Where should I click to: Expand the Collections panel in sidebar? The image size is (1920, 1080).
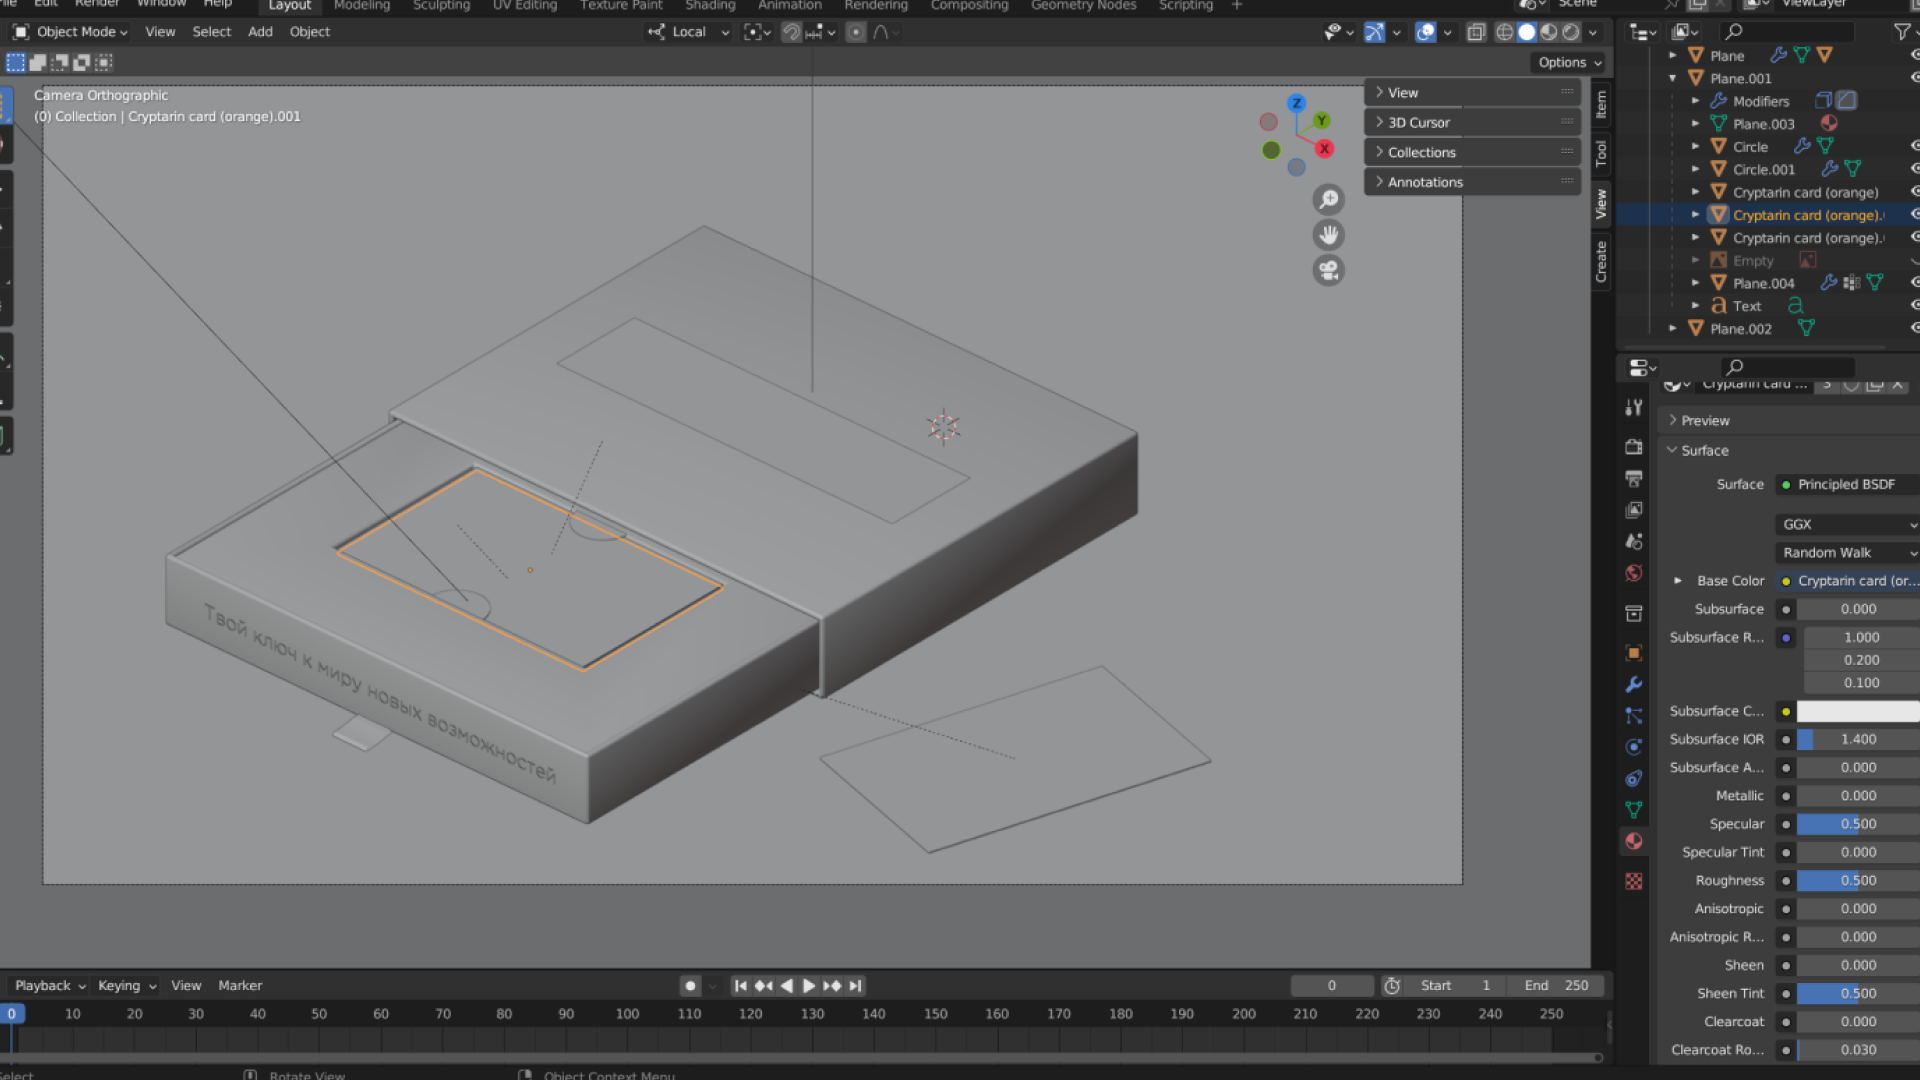click(1472, 152)
